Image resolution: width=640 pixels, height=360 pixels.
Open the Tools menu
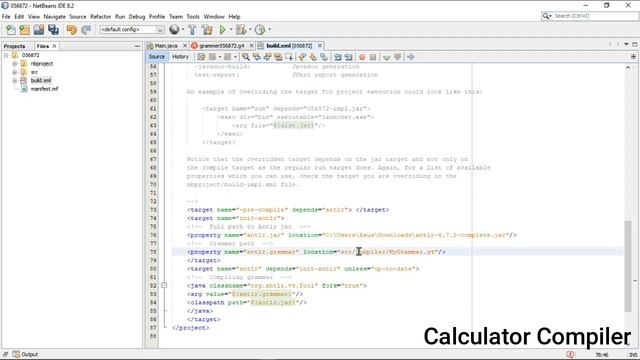click(x=193, y=17)
